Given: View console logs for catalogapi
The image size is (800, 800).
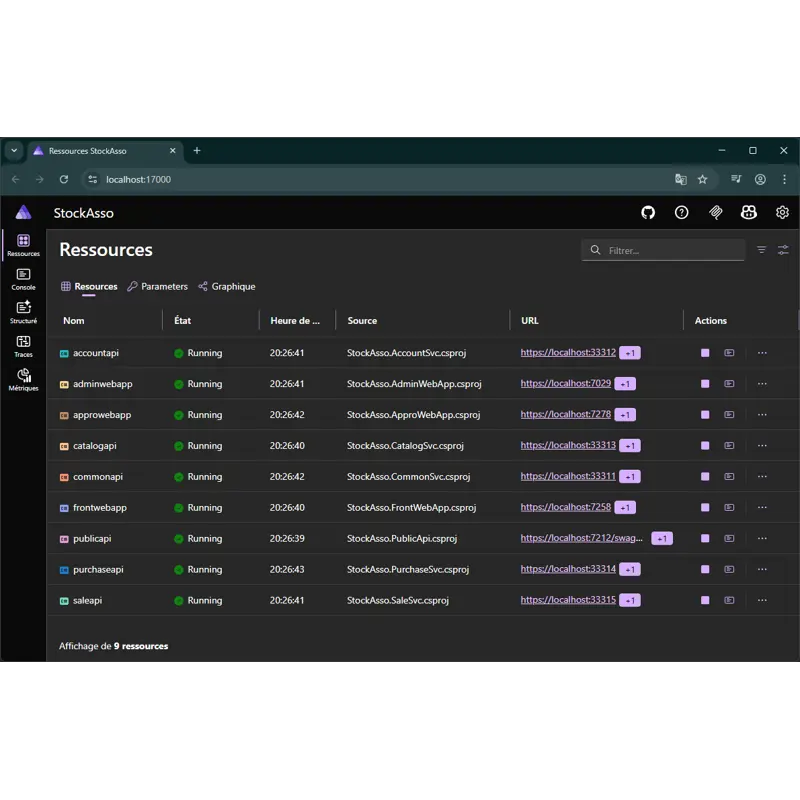Looking at the screenshot, I should tap(729, 446).
